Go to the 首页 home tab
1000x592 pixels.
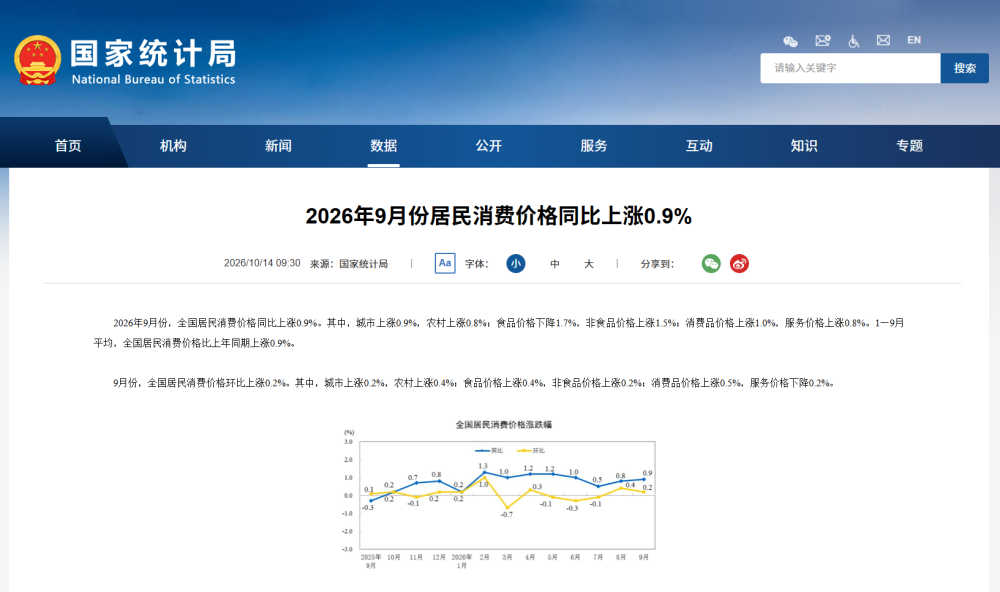tap(68, 146)
